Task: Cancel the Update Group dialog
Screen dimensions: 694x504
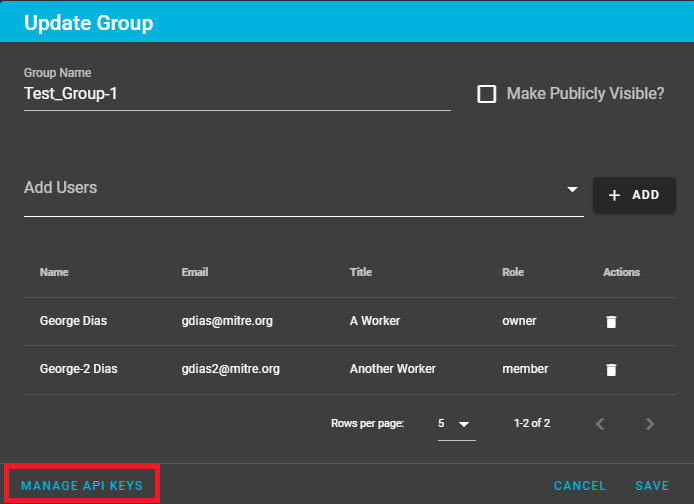Action: pyautogui.click(x=580, y=485)
